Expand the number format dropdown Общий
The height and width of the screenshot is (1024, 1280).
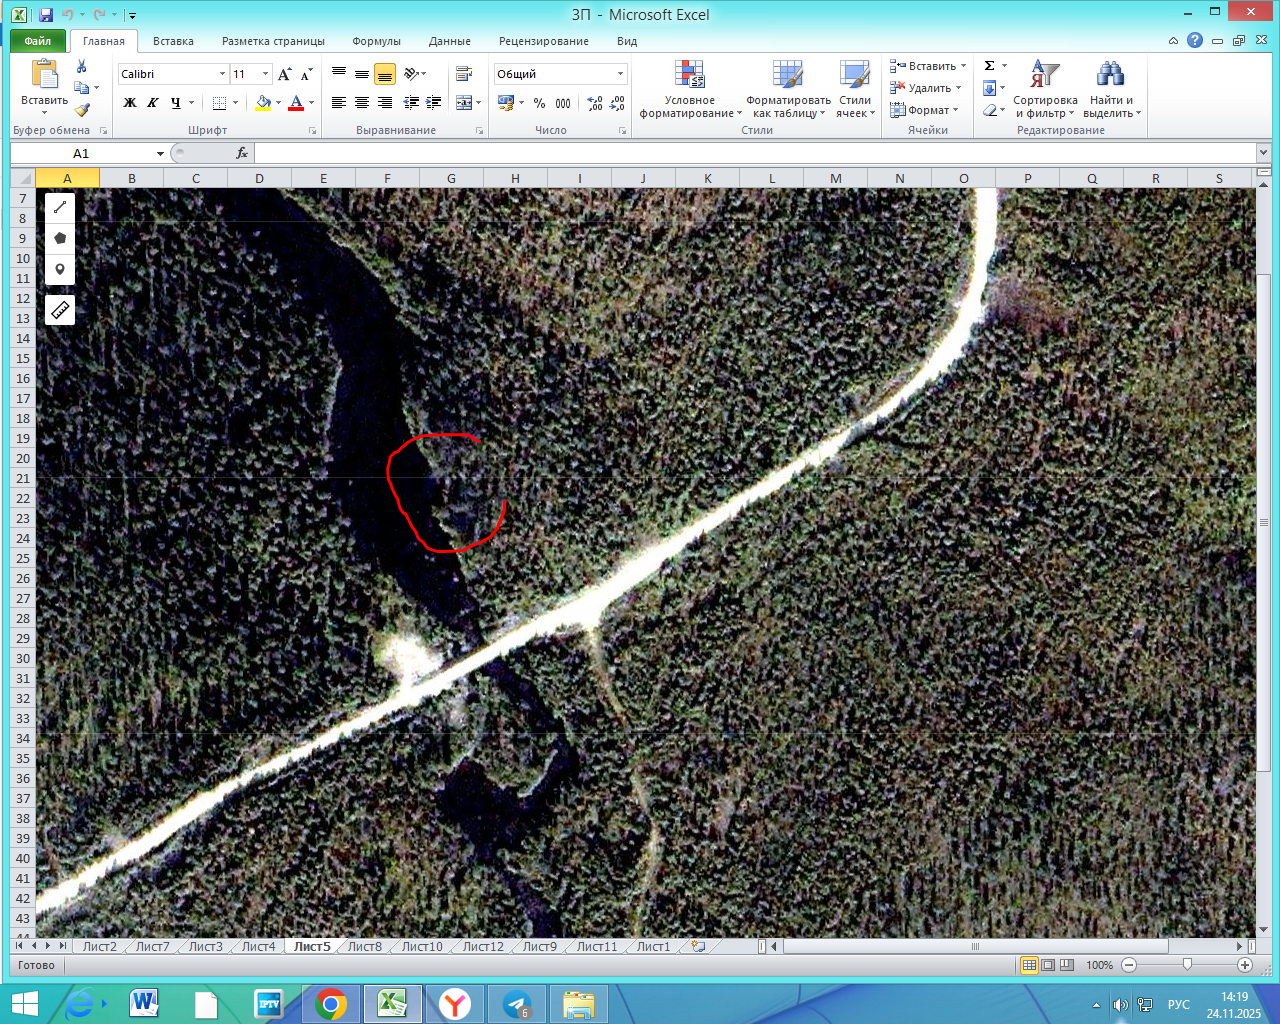[620, 74]
